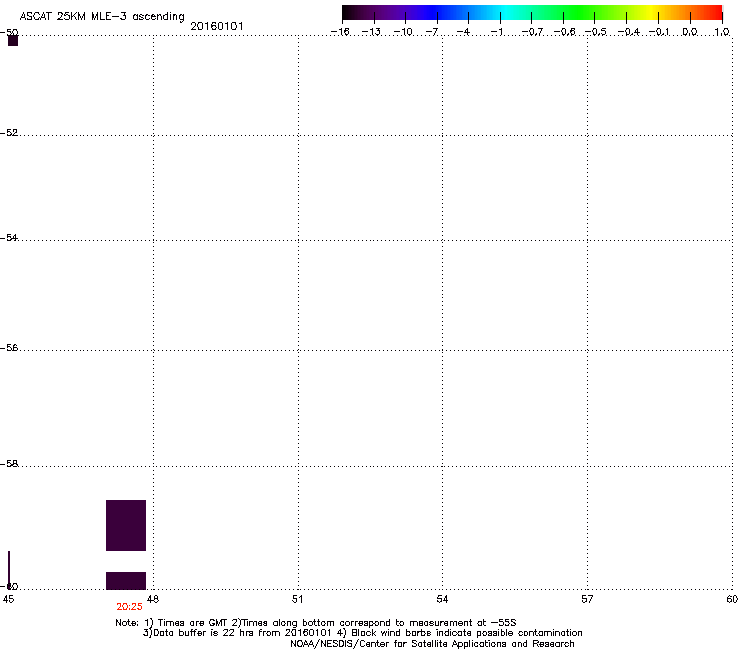Click latitude axis label -56
The image size is (740, 650).
tap(9, 347)
